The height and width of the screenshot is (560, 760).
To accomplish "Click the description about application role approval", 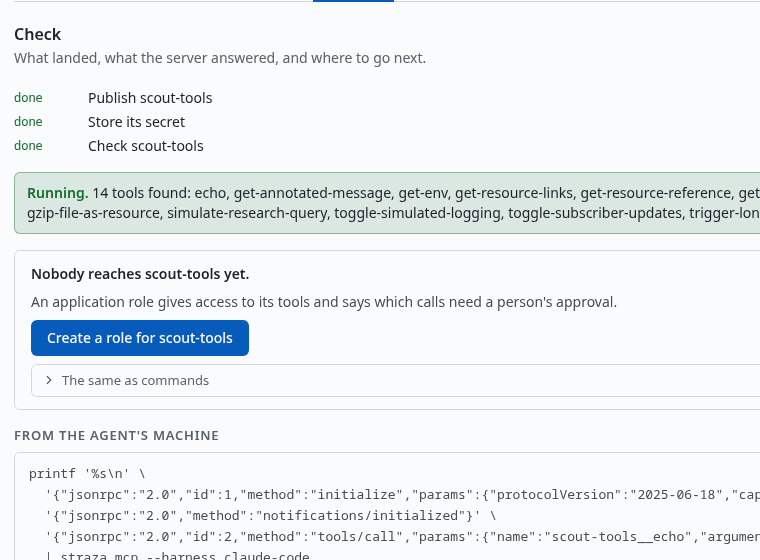I will (324, 302).
